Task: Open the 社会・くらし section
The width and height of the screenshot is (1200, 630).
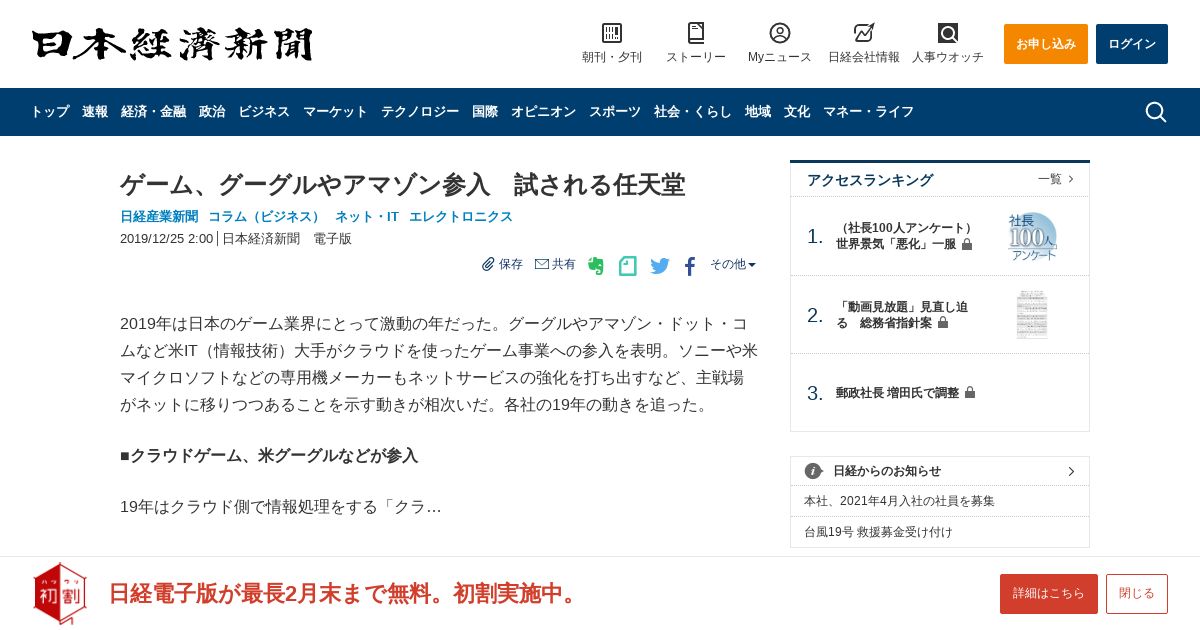Action: click(x=693, y=112)
